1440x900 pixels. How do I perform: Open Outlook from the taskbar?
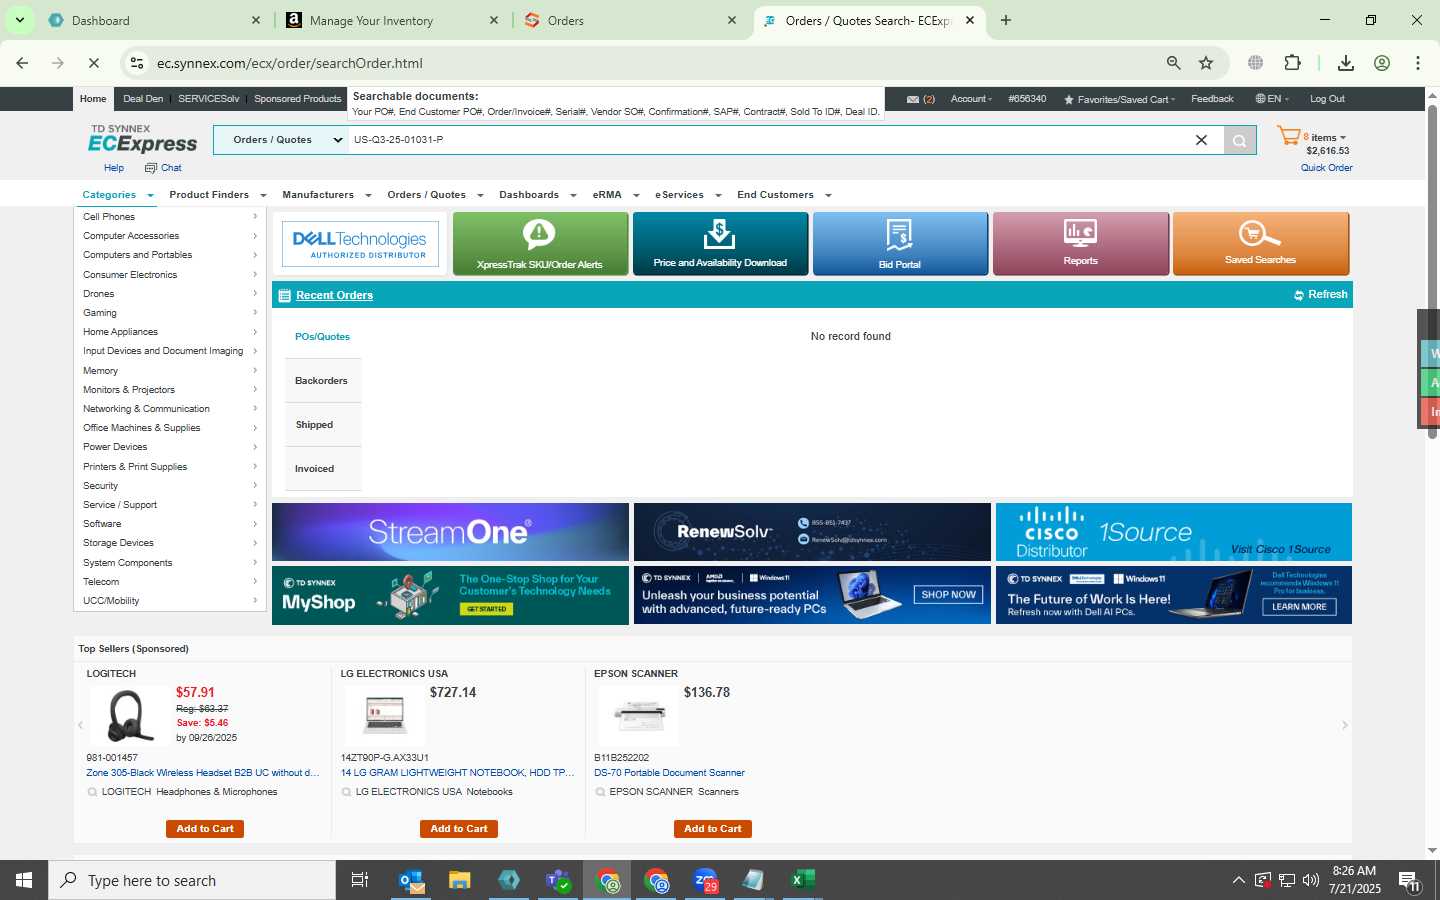click(412, 880)
